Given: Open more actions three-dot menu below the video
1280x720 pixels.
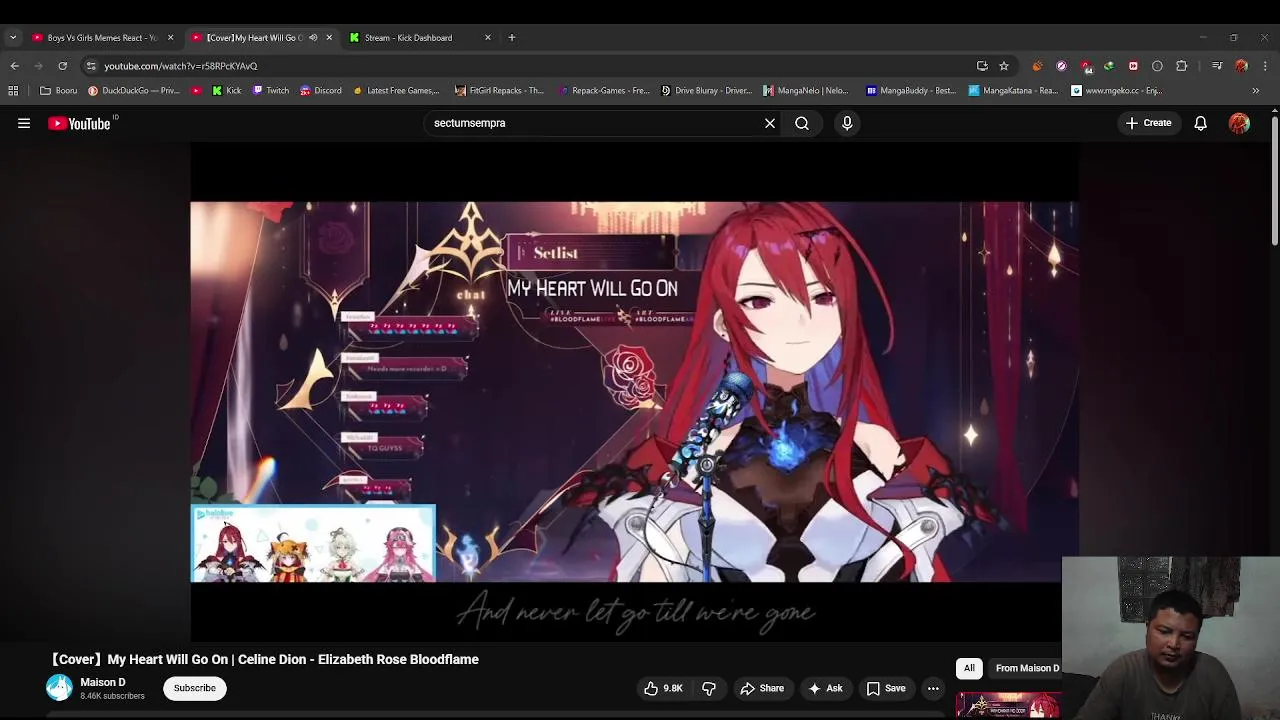Looking at the screenshot, I should click(x=933, y=688).
